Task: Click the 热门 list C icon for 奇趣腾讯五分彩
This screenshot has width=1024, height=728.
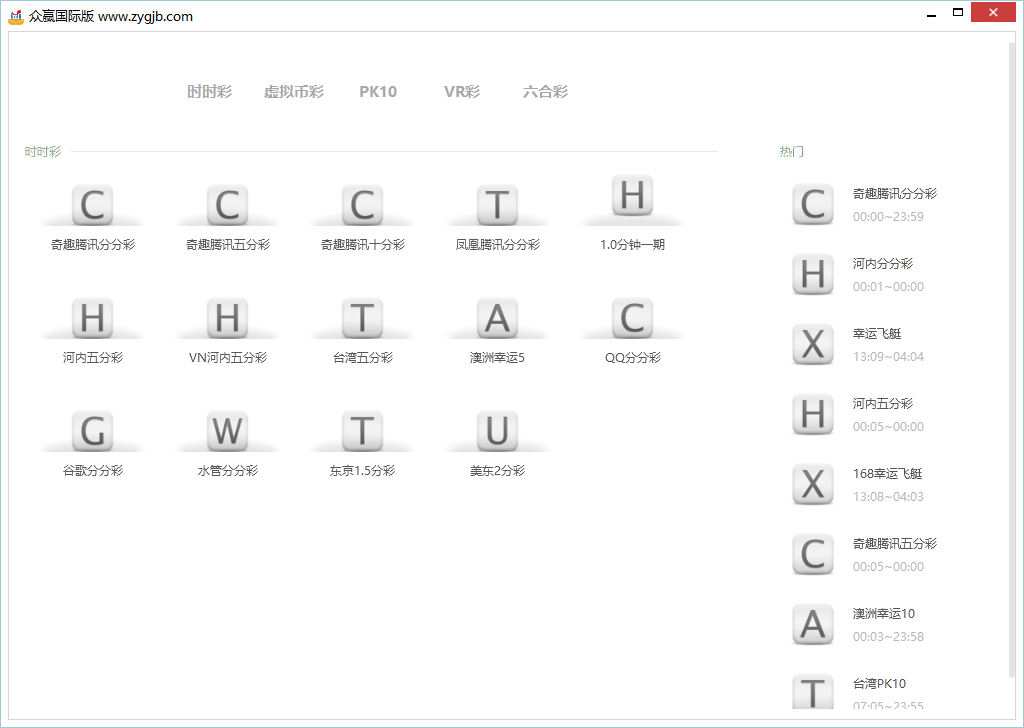Action: click(x=812, y=554)
